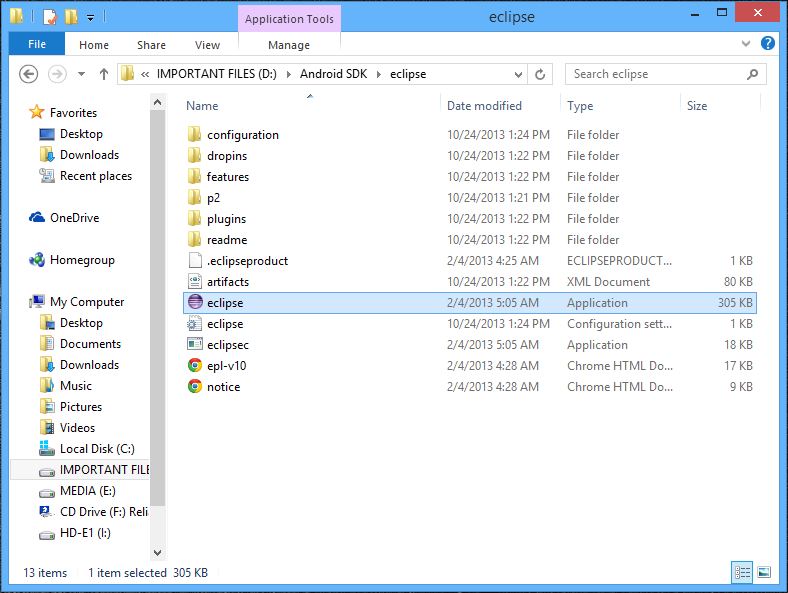Image resolution: width=788 pixels, height=593 pixels.
Task: Sort by the Type column header
Action: [580, 106]
